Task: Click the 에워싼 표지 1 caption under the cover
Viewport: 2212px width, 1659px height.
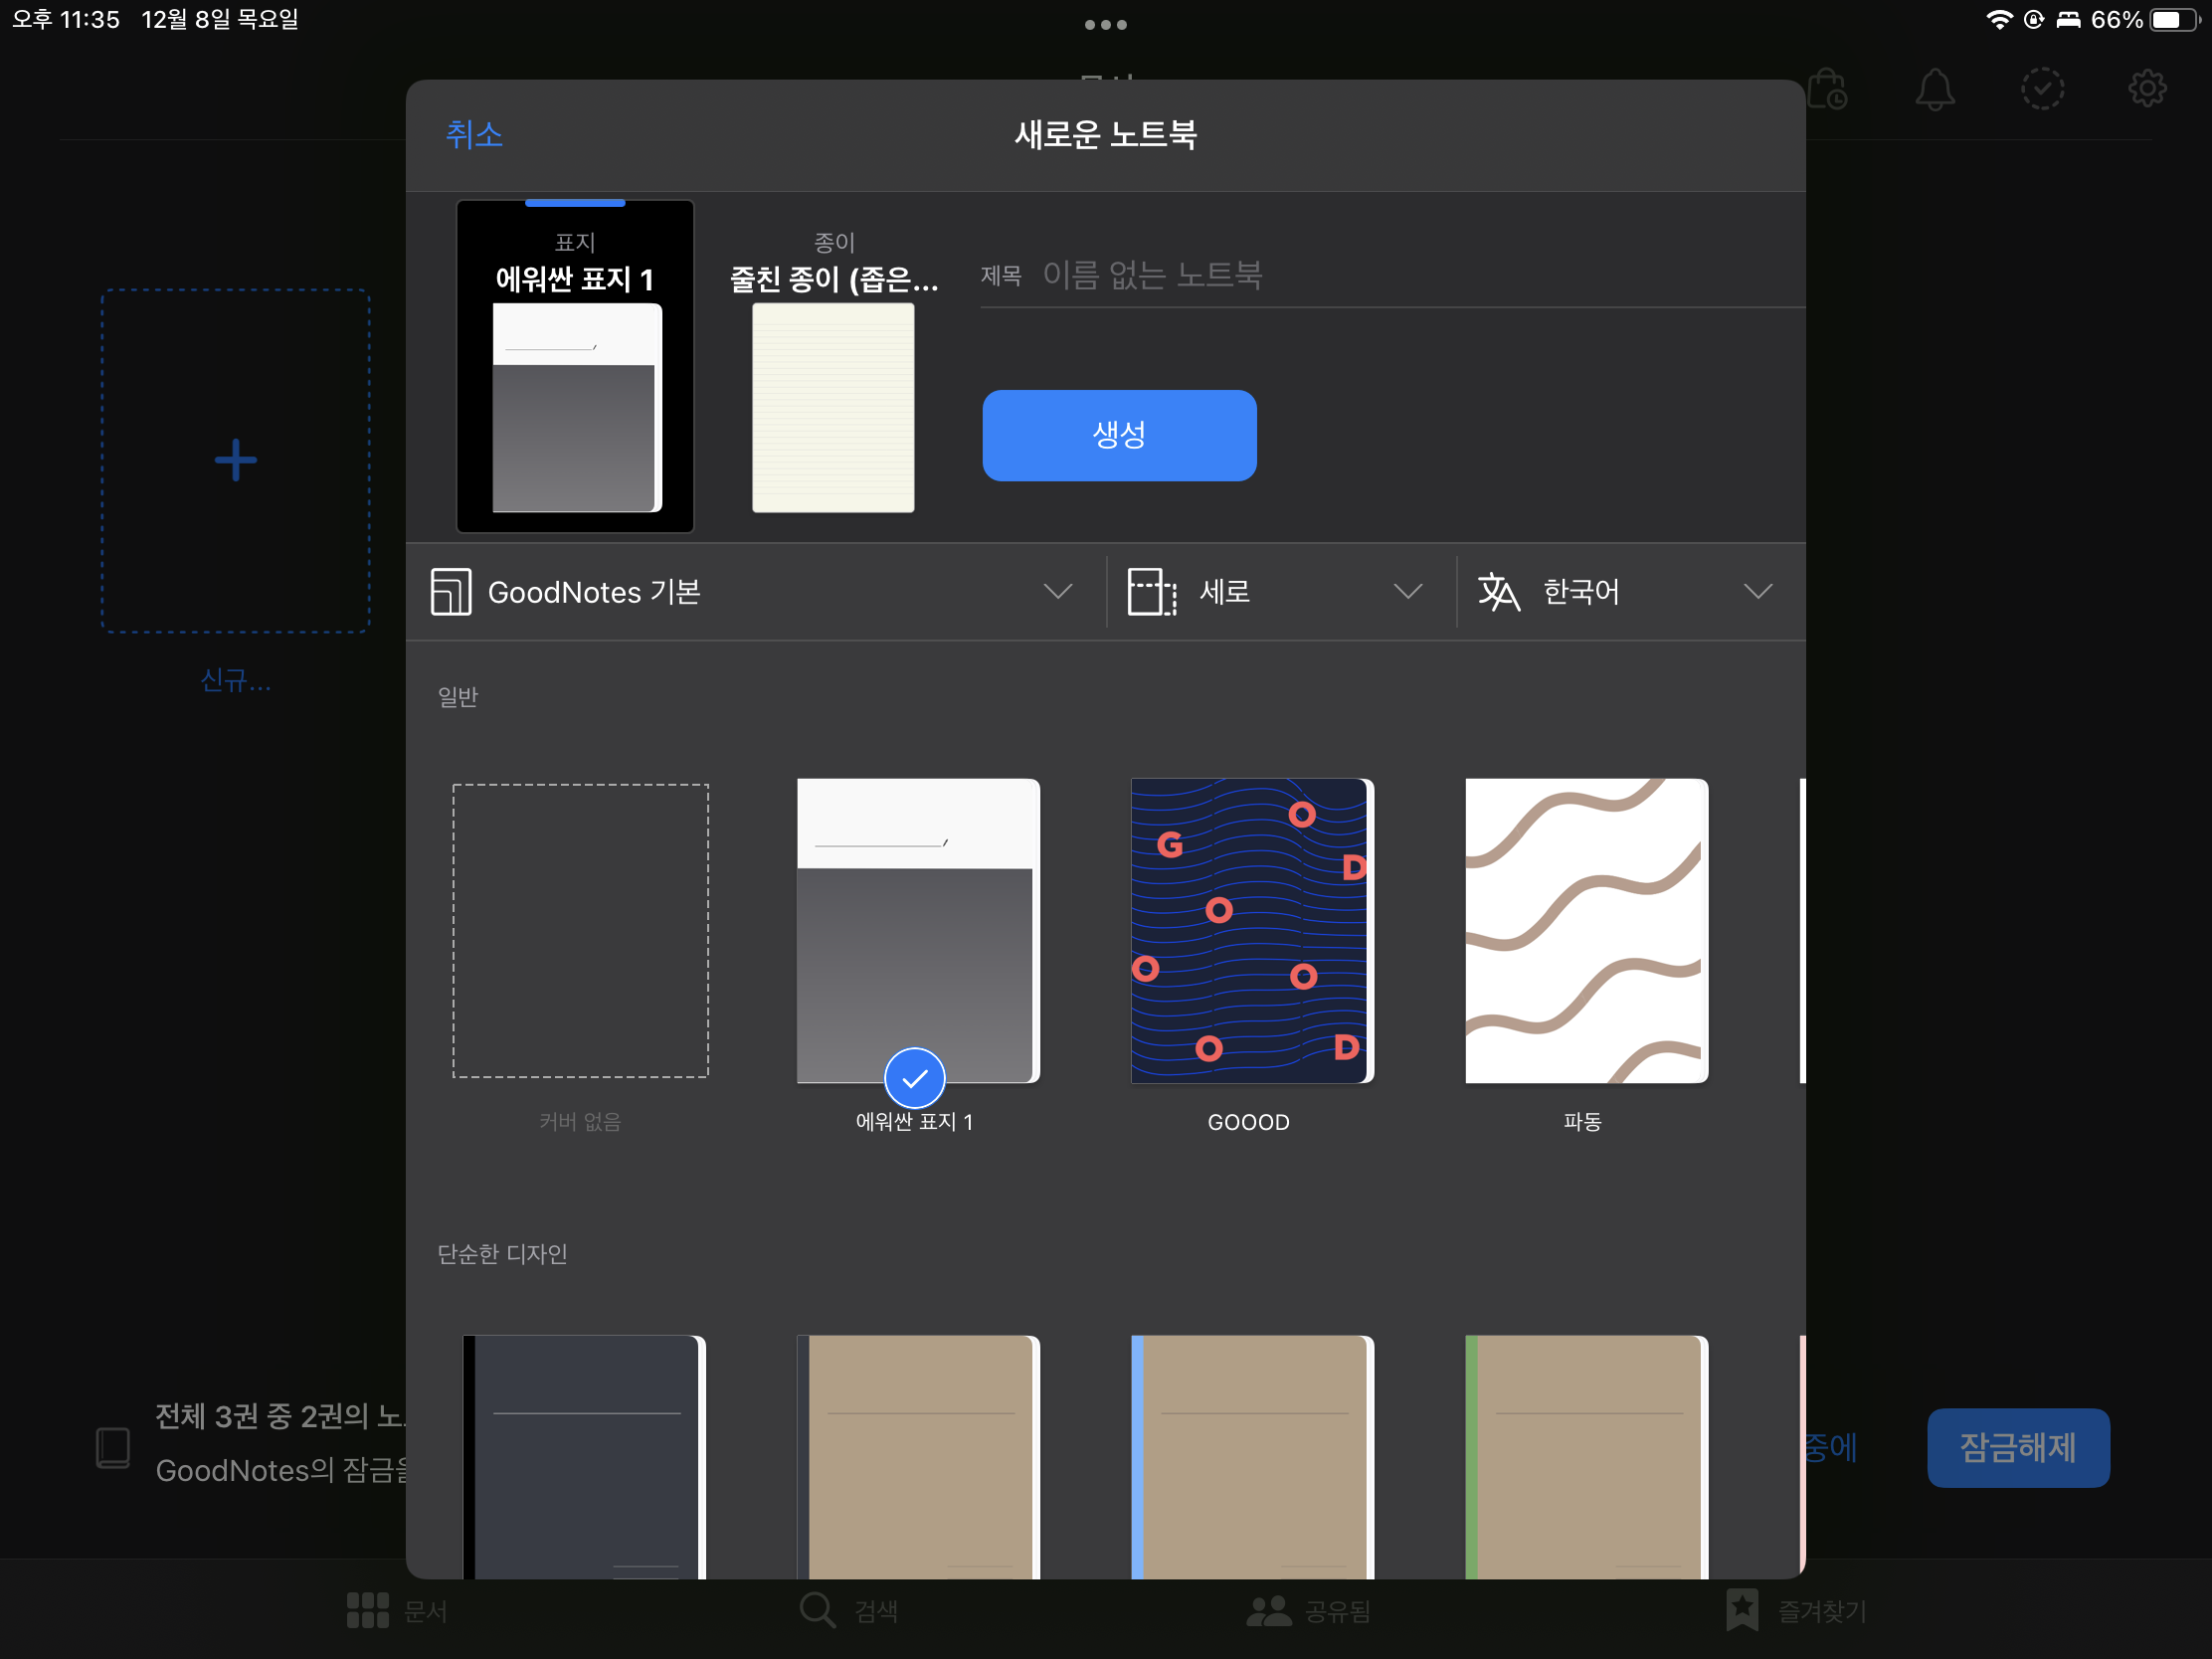Action: [x=914, y=1122]
